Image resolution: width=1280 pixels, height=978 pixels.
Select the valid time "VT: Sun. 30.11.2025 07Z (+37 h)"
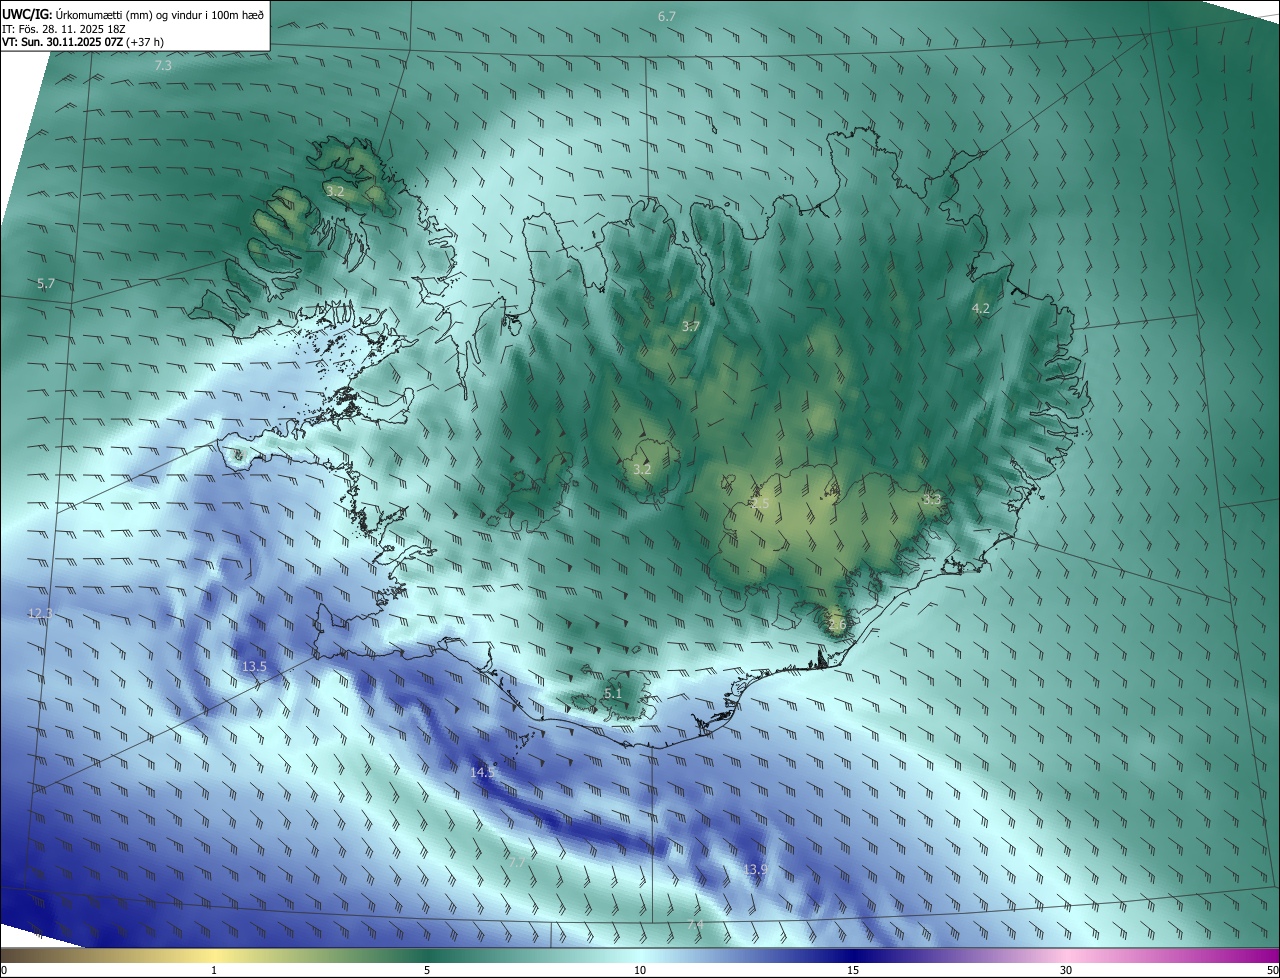(83, 42)
